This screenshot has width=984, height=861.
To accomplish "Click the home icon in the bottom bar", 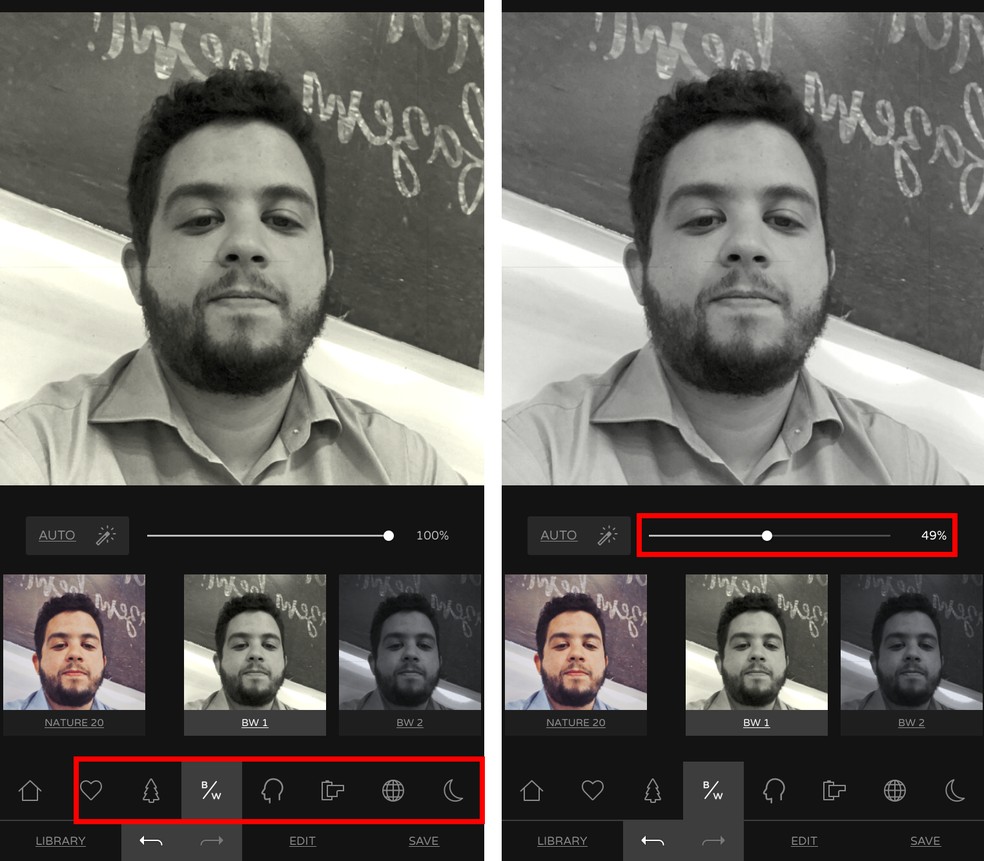I will pyautogui.click(x=30, y=790).
